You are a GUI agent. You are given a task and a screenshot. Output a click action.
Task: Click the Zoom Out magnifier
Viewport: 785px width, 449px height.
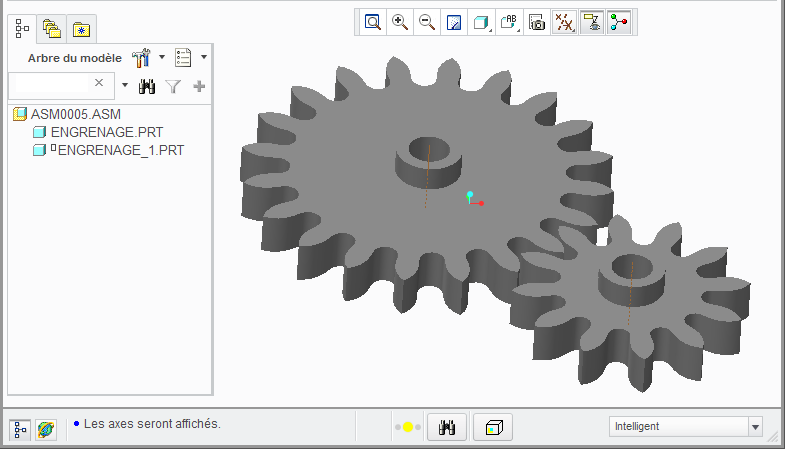(427, 22)
